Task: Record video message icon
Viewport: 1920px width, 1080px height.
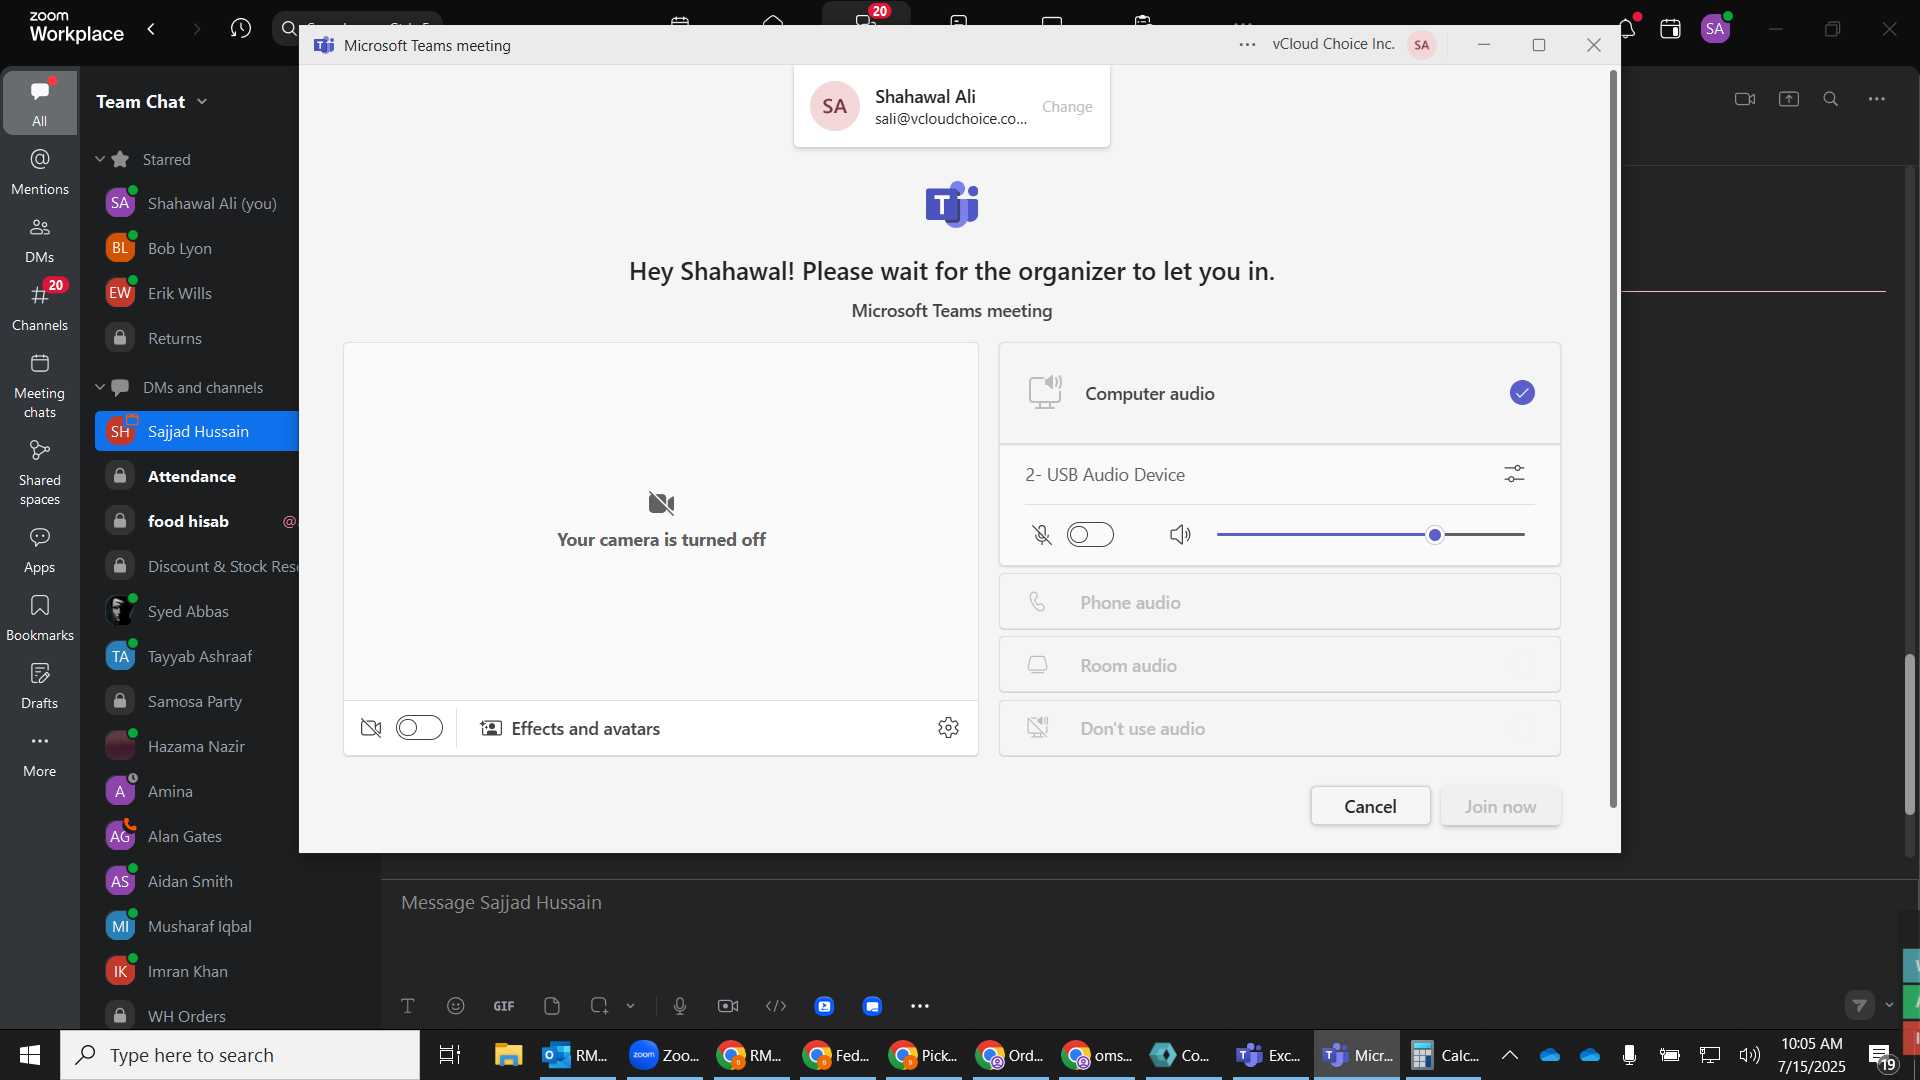Action: [728, 1006]
